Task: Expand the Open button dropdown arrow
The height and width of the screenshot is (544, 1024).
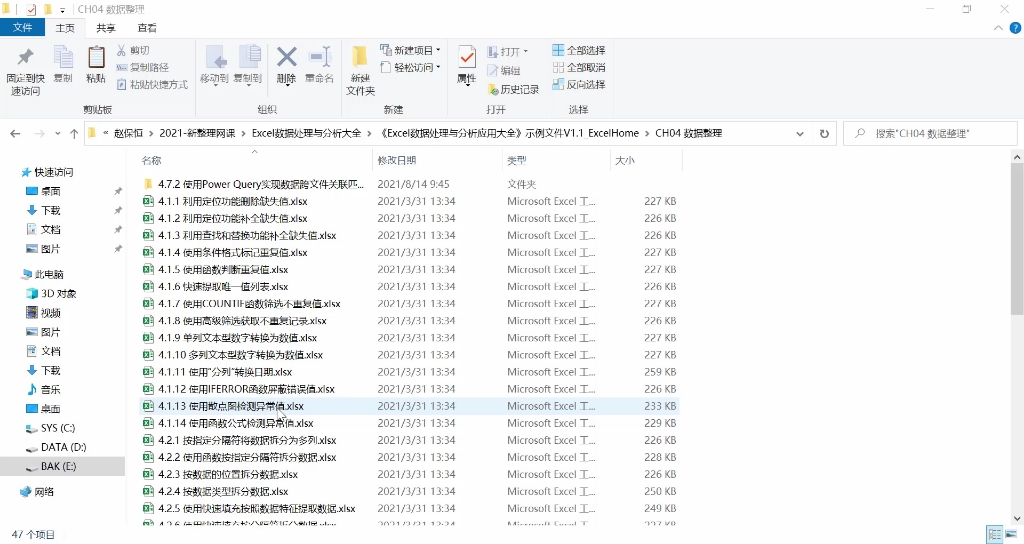Action: [525, 52]
